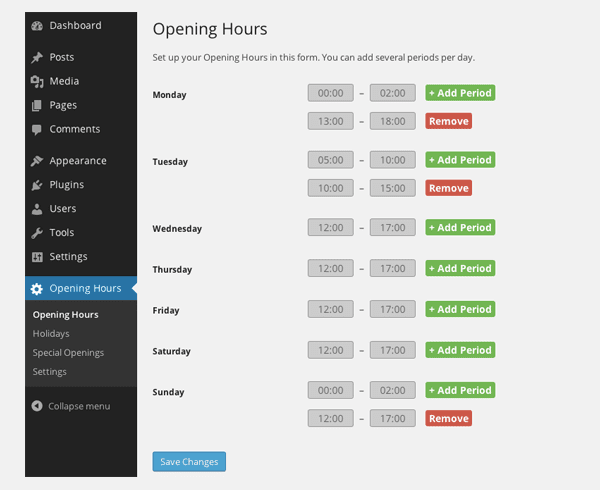Edit Sunday's 12:00 start time field
The width and height of the screenshot is (600, 490).
(331, 419)
